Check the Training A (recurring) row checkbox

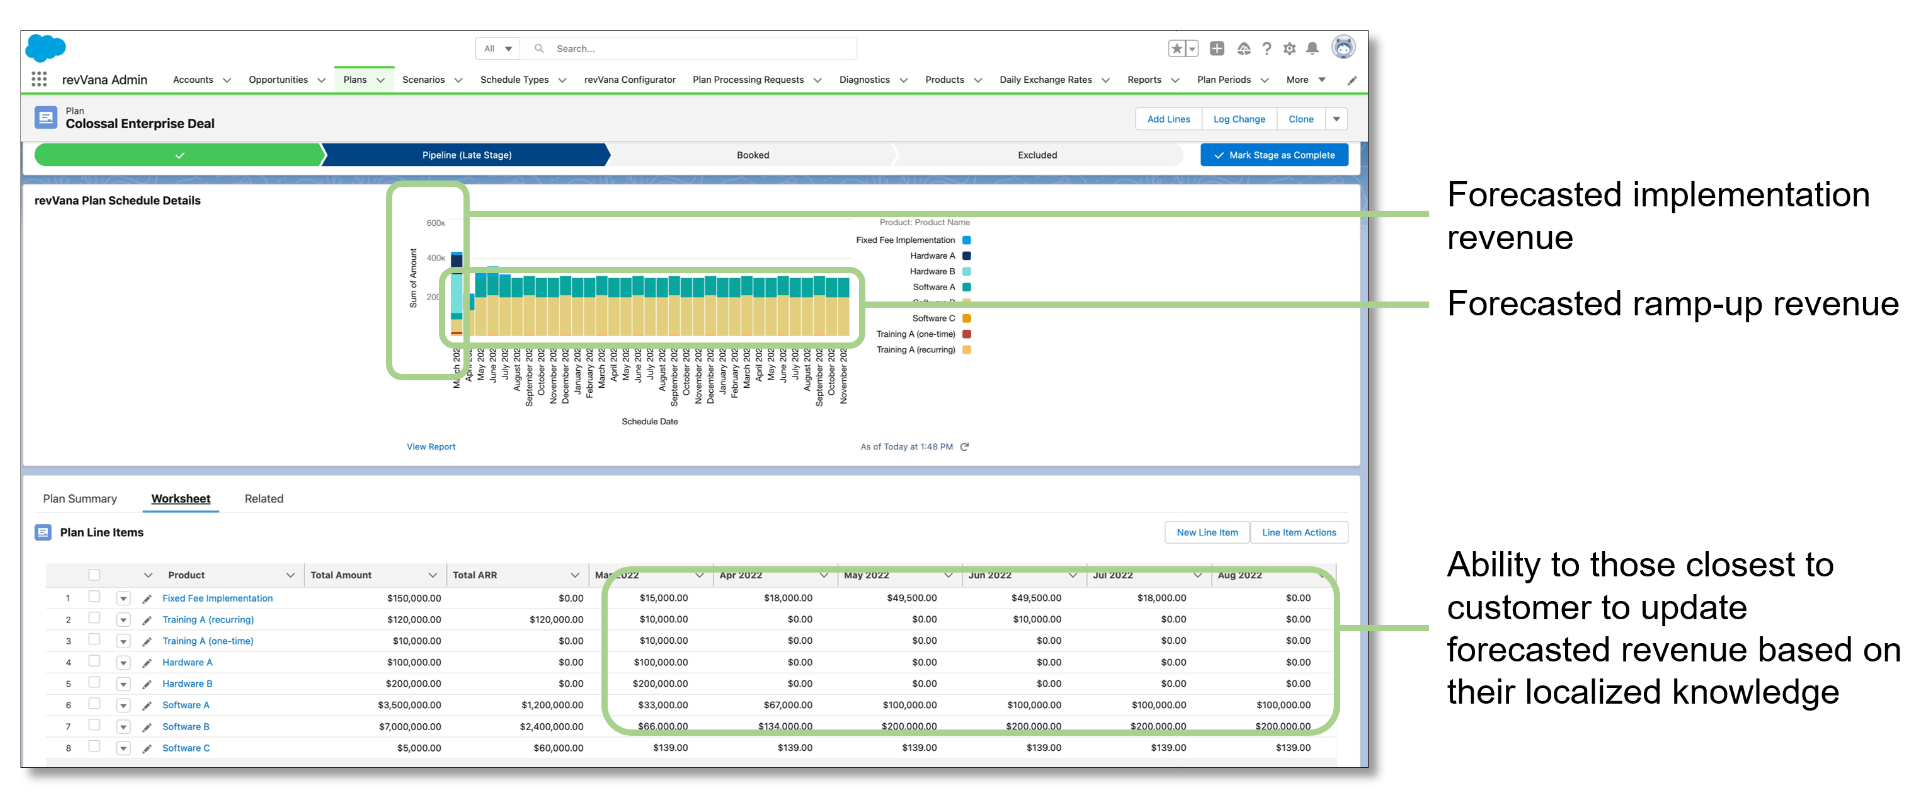coord(94,618)
